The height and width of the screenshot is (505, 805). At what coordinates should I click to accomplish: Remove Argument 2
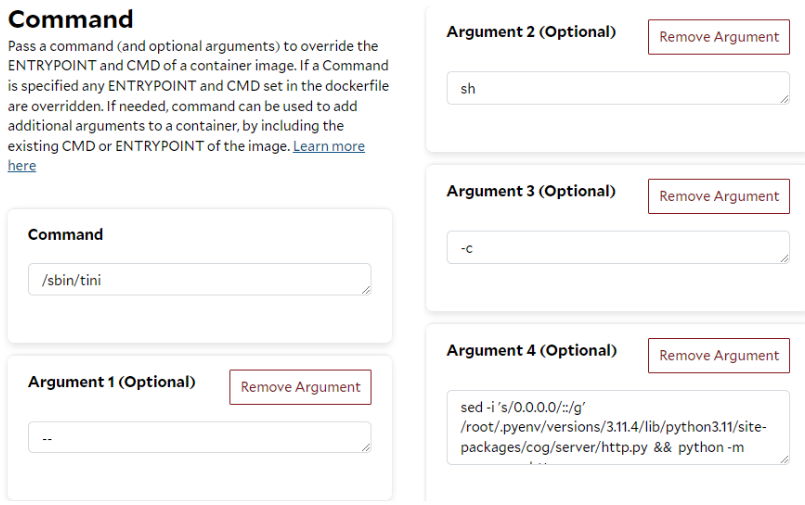tap(719, 37)
